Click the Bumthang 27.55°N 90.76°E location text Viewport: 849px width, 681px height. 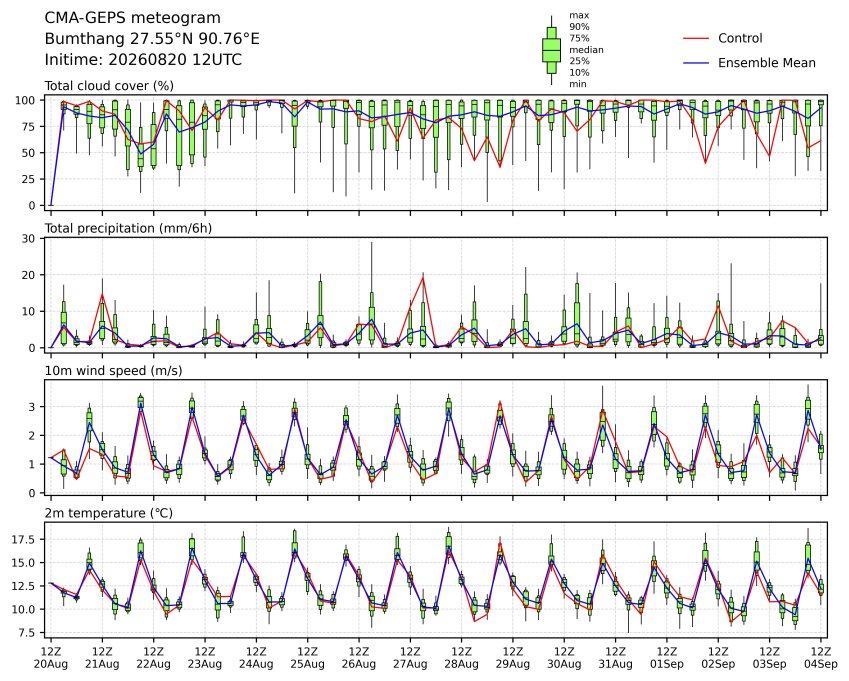pos(152,39)
